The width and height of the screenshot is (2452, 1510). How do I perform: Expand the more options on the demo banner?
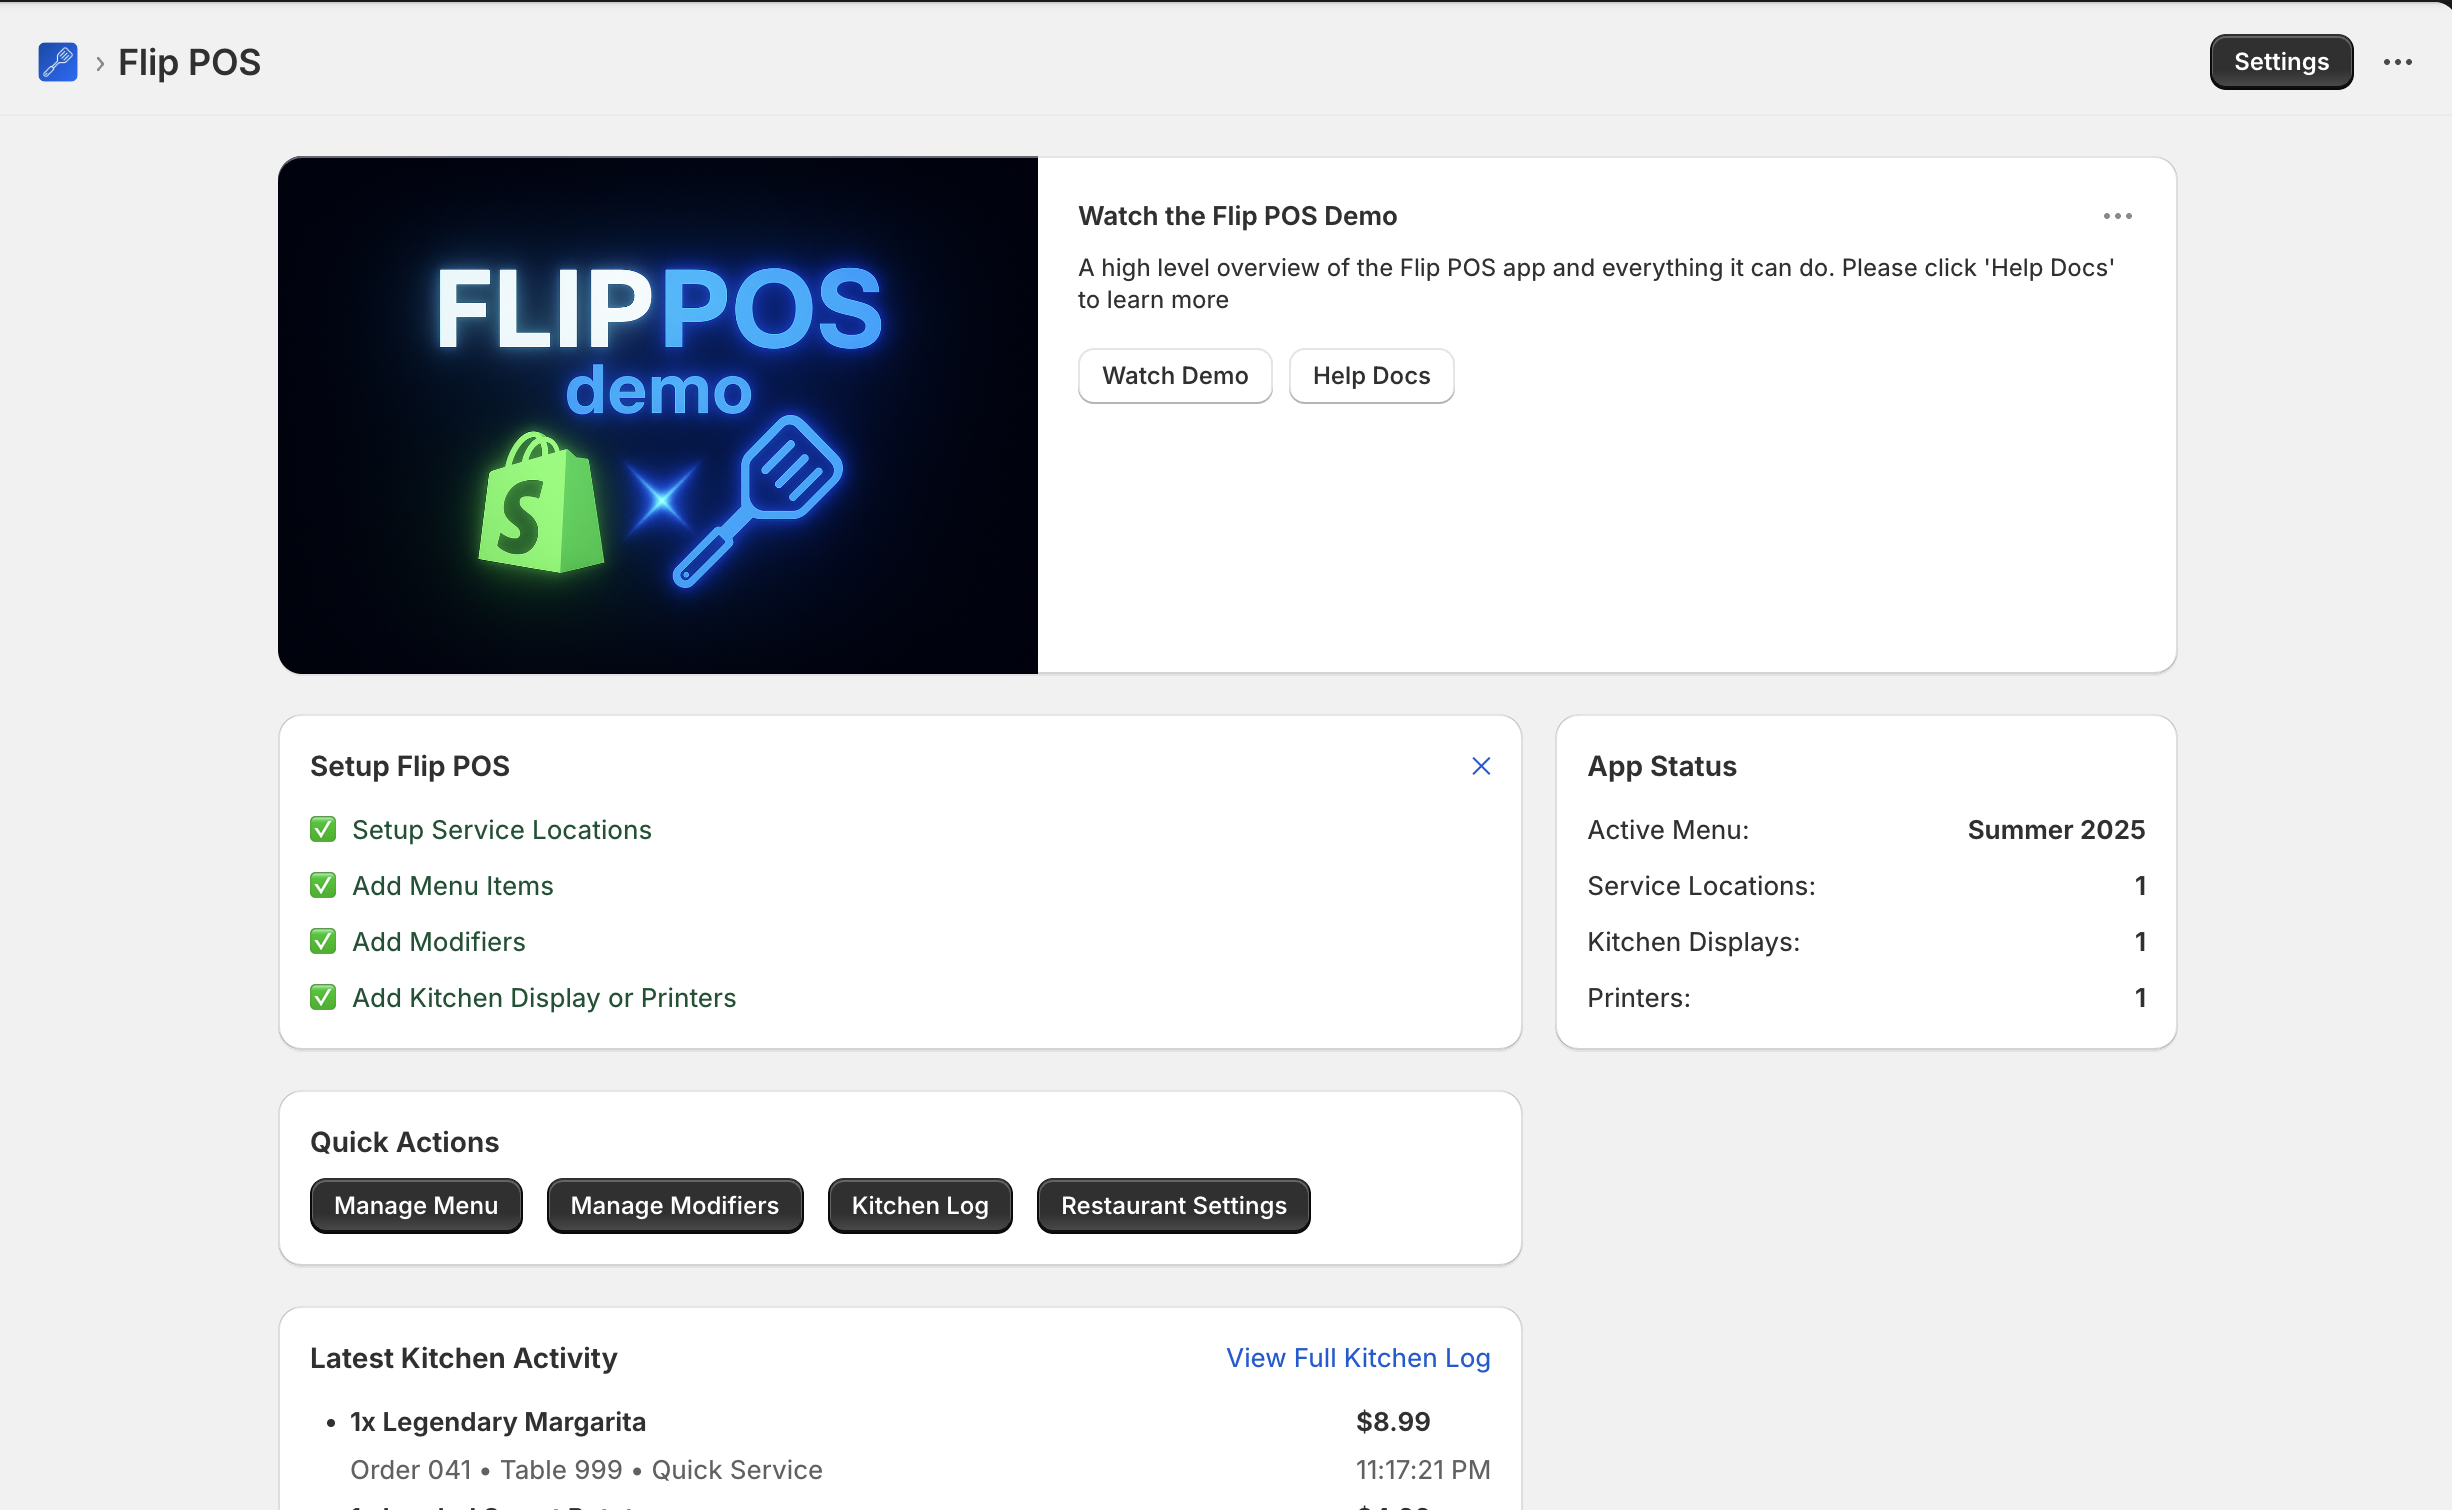(x=2118, y=216)
